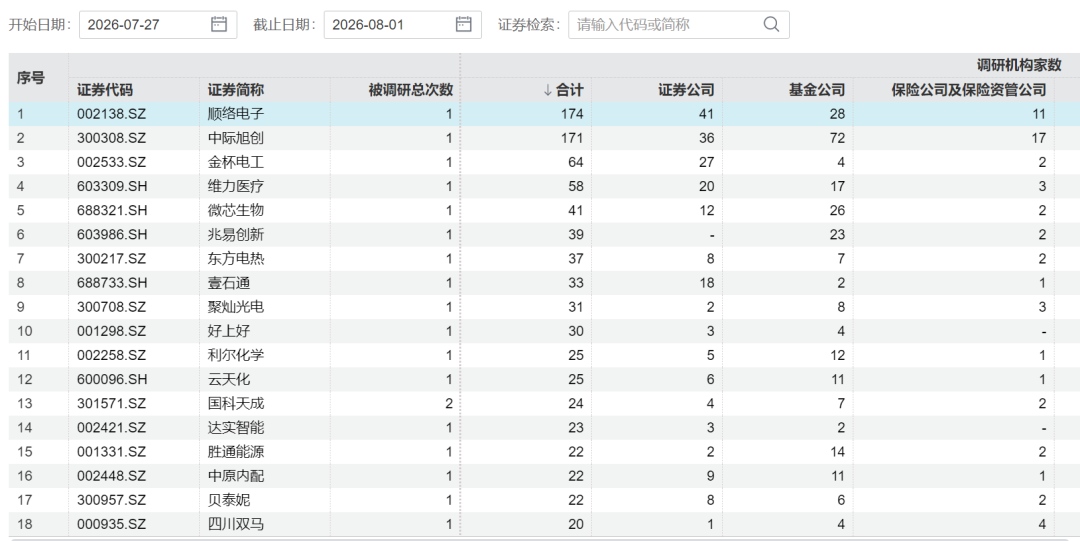This screenshot has width=1080, height=541.
Task: Sort by 证券代码 column header
Action: 105,90
